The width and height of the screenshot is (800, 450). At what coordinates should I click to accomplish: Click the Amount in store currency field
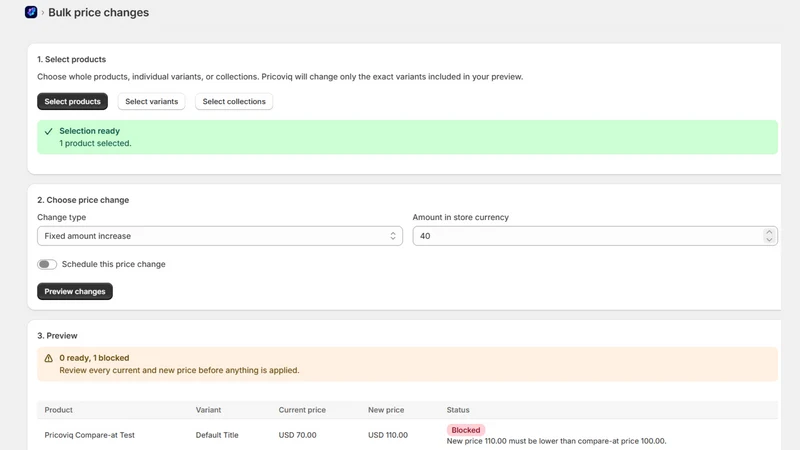click(x=595, y=236)
